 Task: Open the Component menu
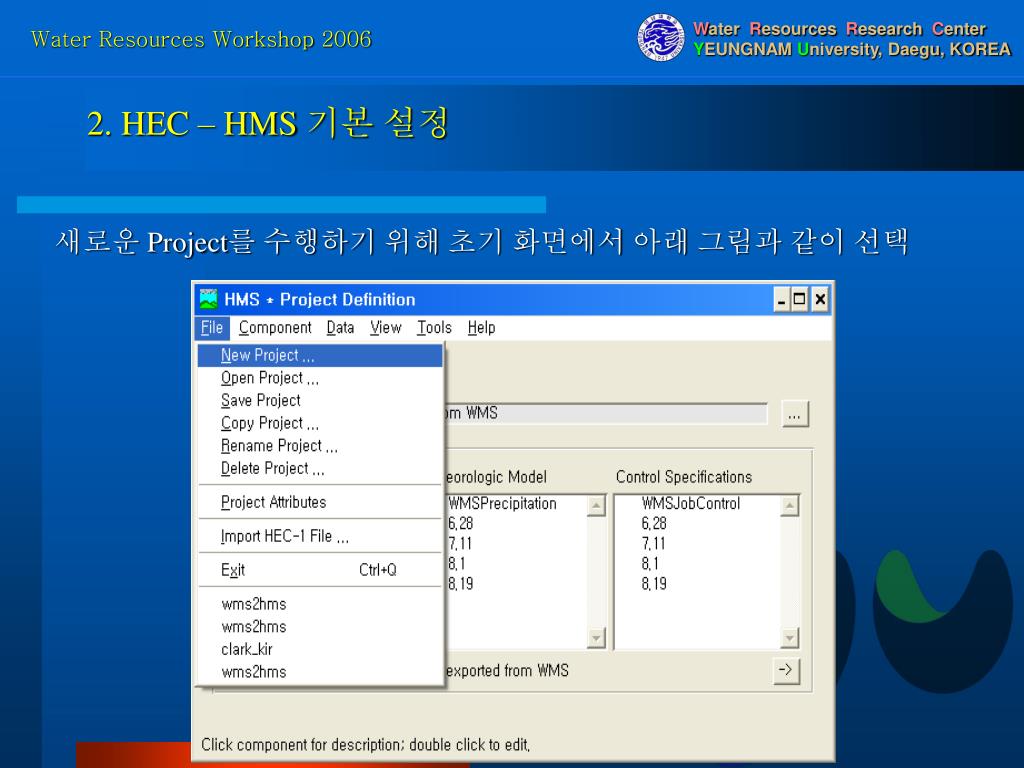click(x=275, y=328)
